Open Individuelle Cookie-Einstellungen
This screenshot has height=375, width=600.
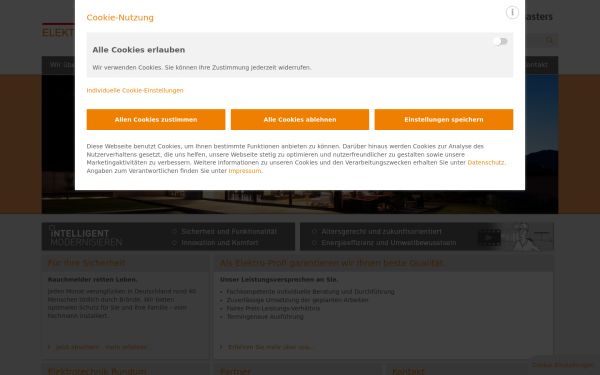135,90
